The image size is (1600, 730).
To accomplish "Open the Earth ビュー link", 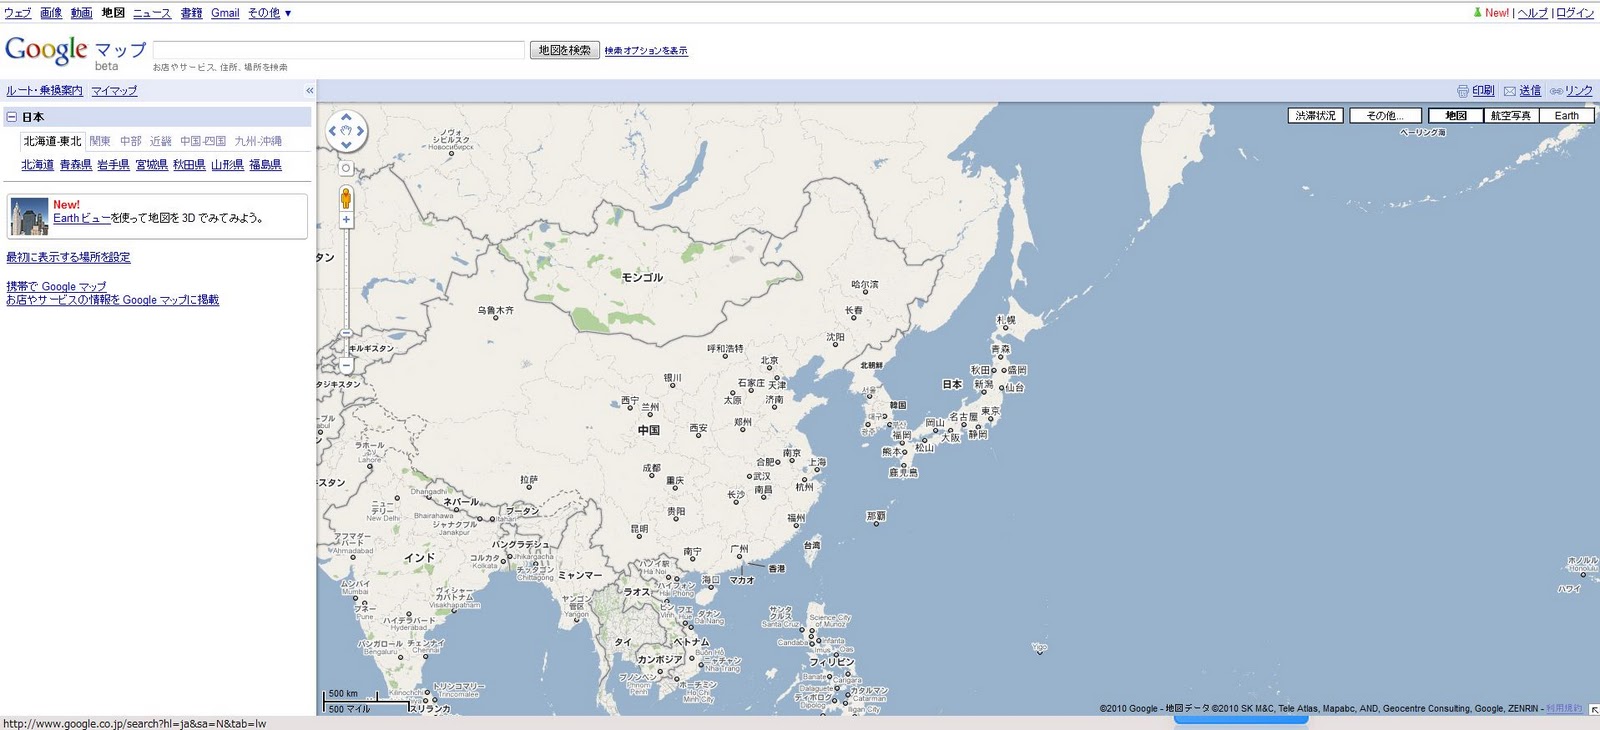I will point(81,218).
